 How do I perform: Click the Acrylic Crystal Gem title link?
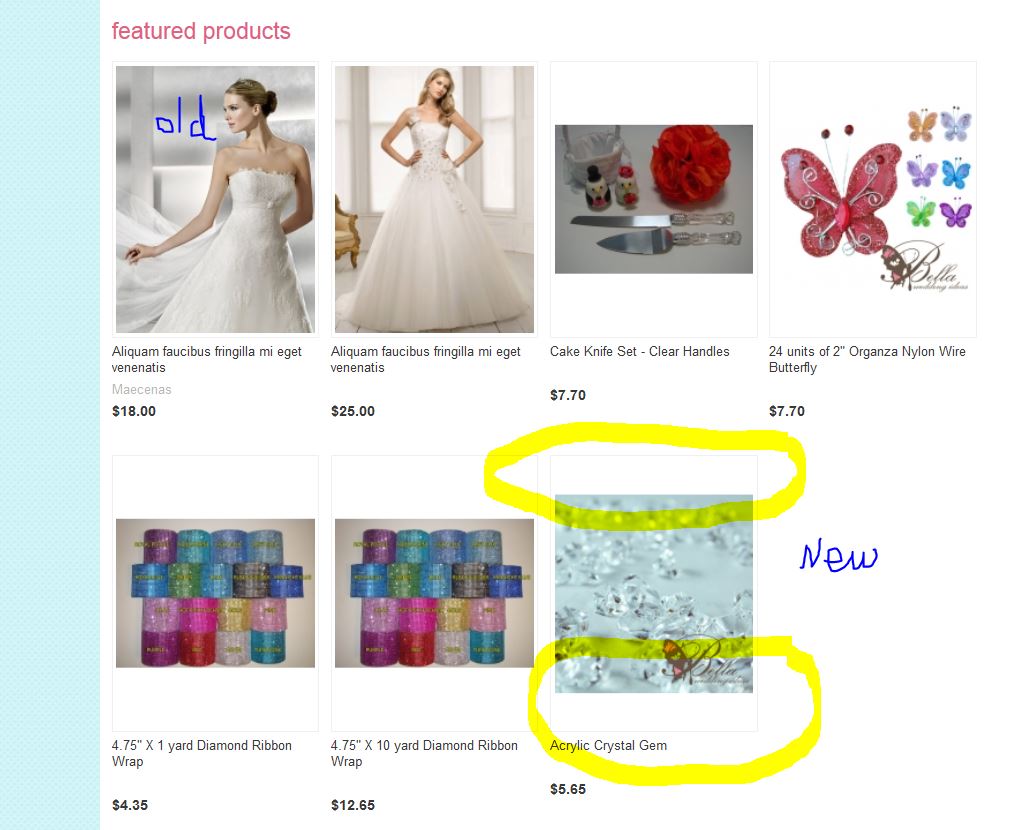pos(609,746)
